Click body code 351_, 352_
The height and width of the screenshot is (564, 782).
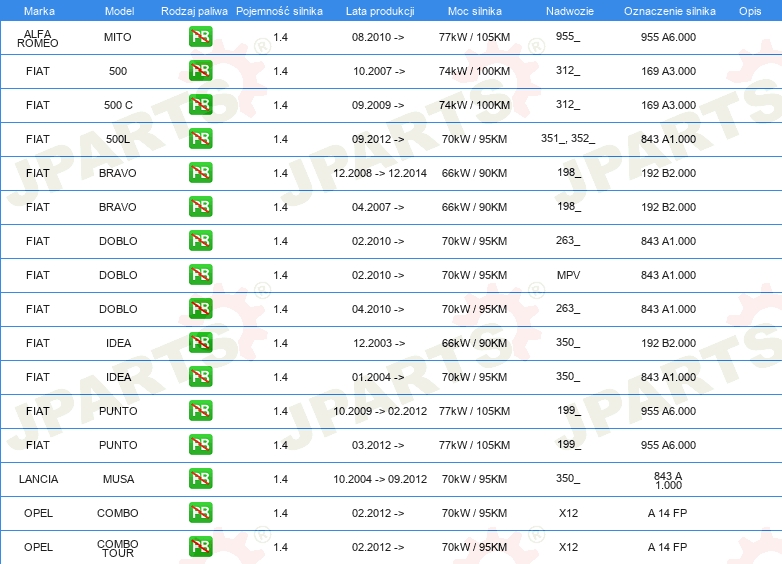[x=568, y=138]
